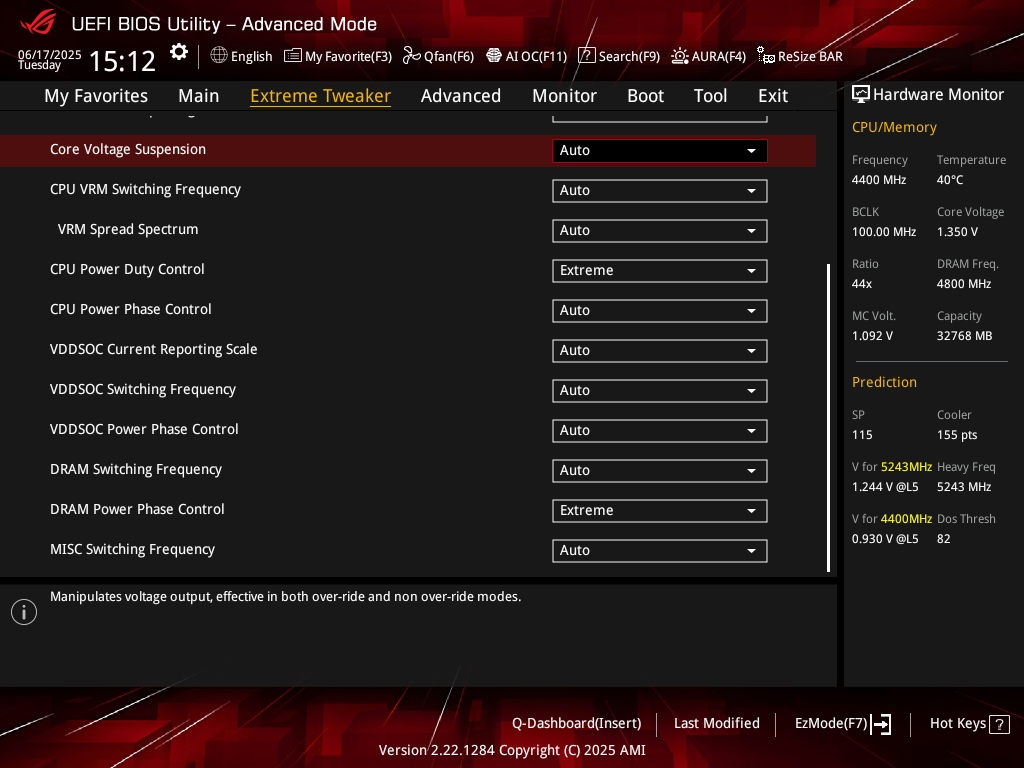1024x768 pixels.
Task: Open Q-Dashboard(Insert)
Action: click(577, 724)
